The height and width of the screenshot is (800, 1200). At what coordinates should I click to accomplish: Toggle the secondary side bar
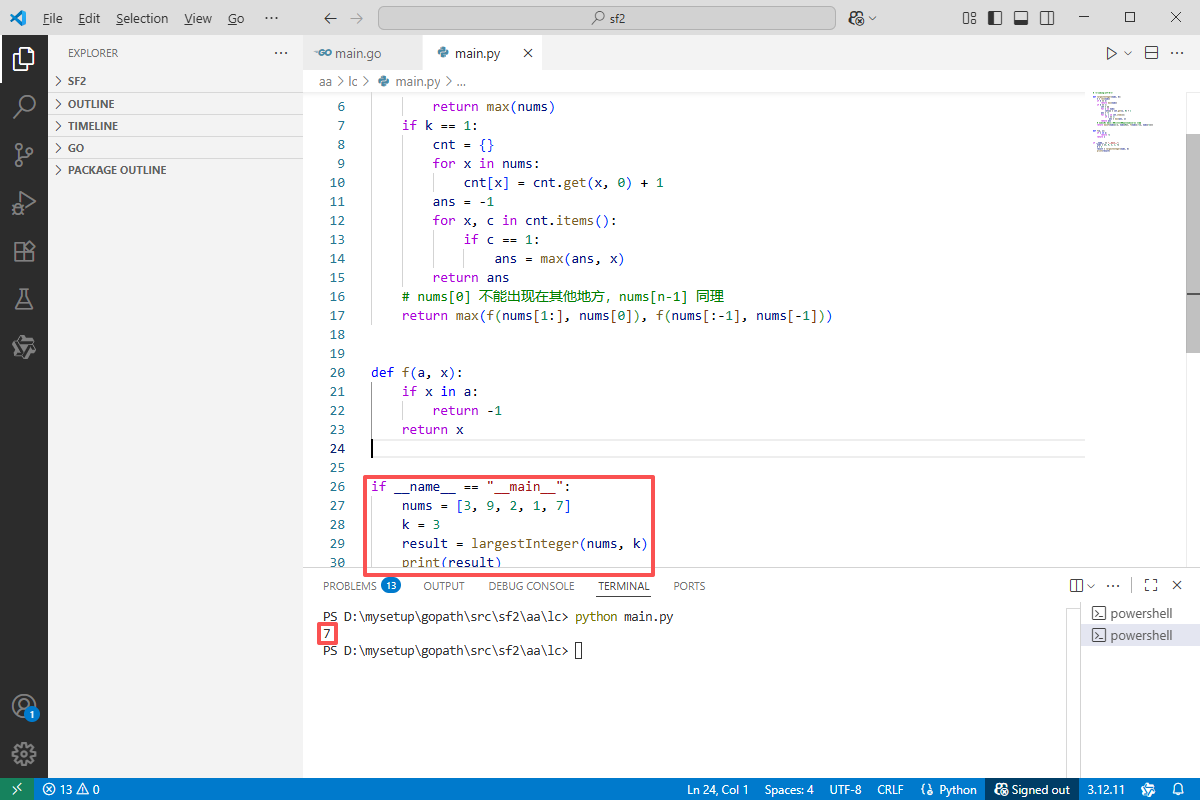pos(1047,18)
